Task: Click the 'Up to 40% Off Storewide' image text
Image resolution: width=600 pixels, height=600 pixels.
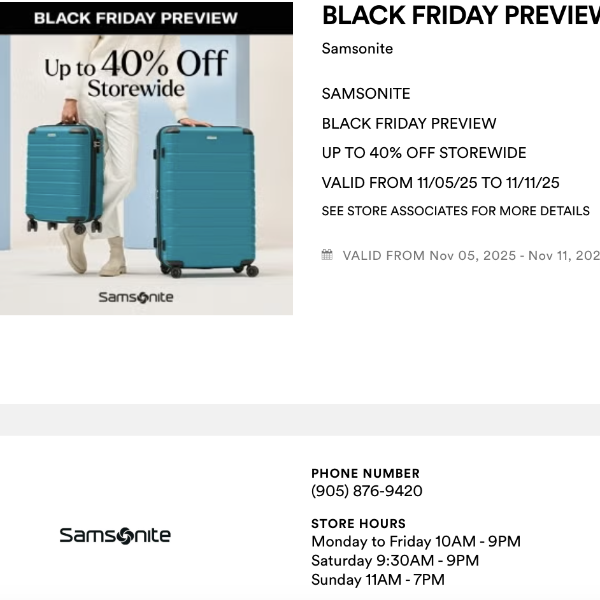Action: (136, 74)
